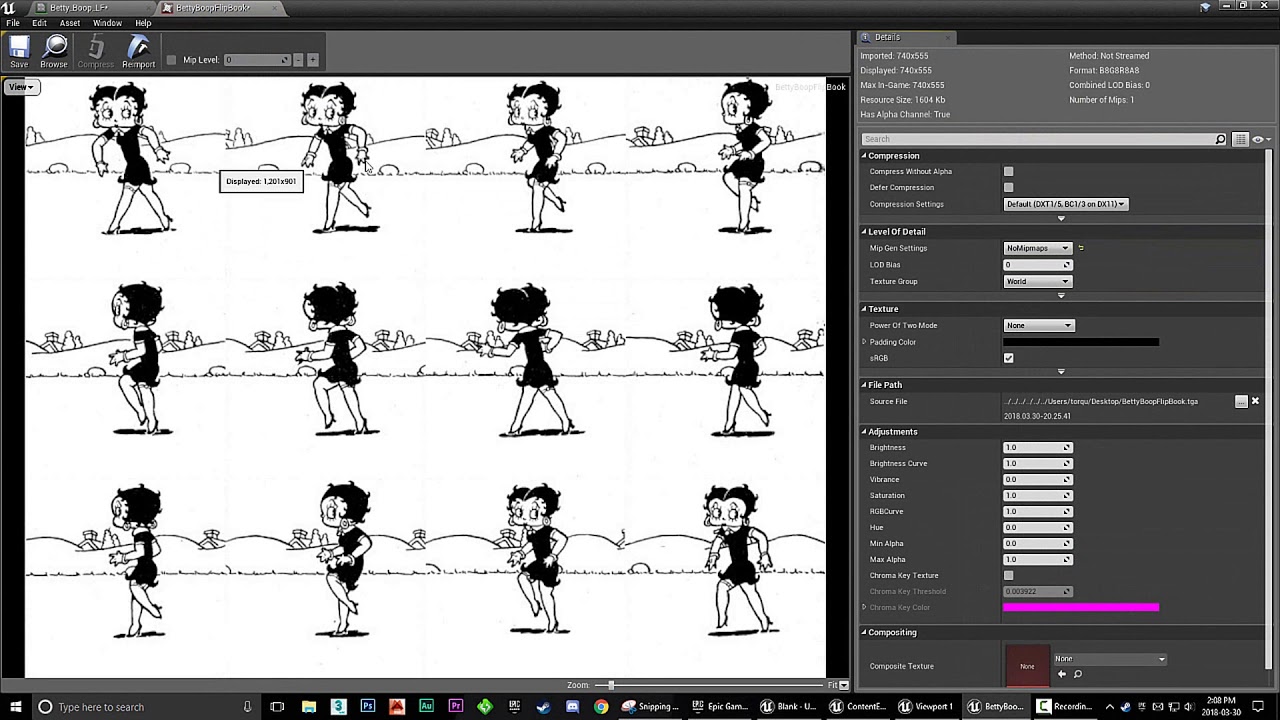Open the Texture Group dropdown
This screenshot has height=720, width=1280.
coord(1038,281)
